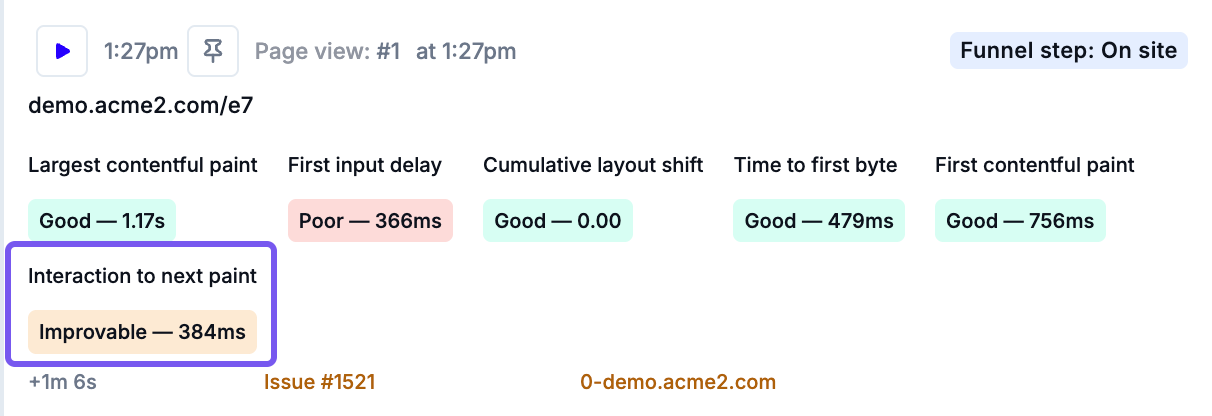Click the Good — 756ms badge
The height and width of the screenshot is (416, 1212).
[x=1020, y=221]
